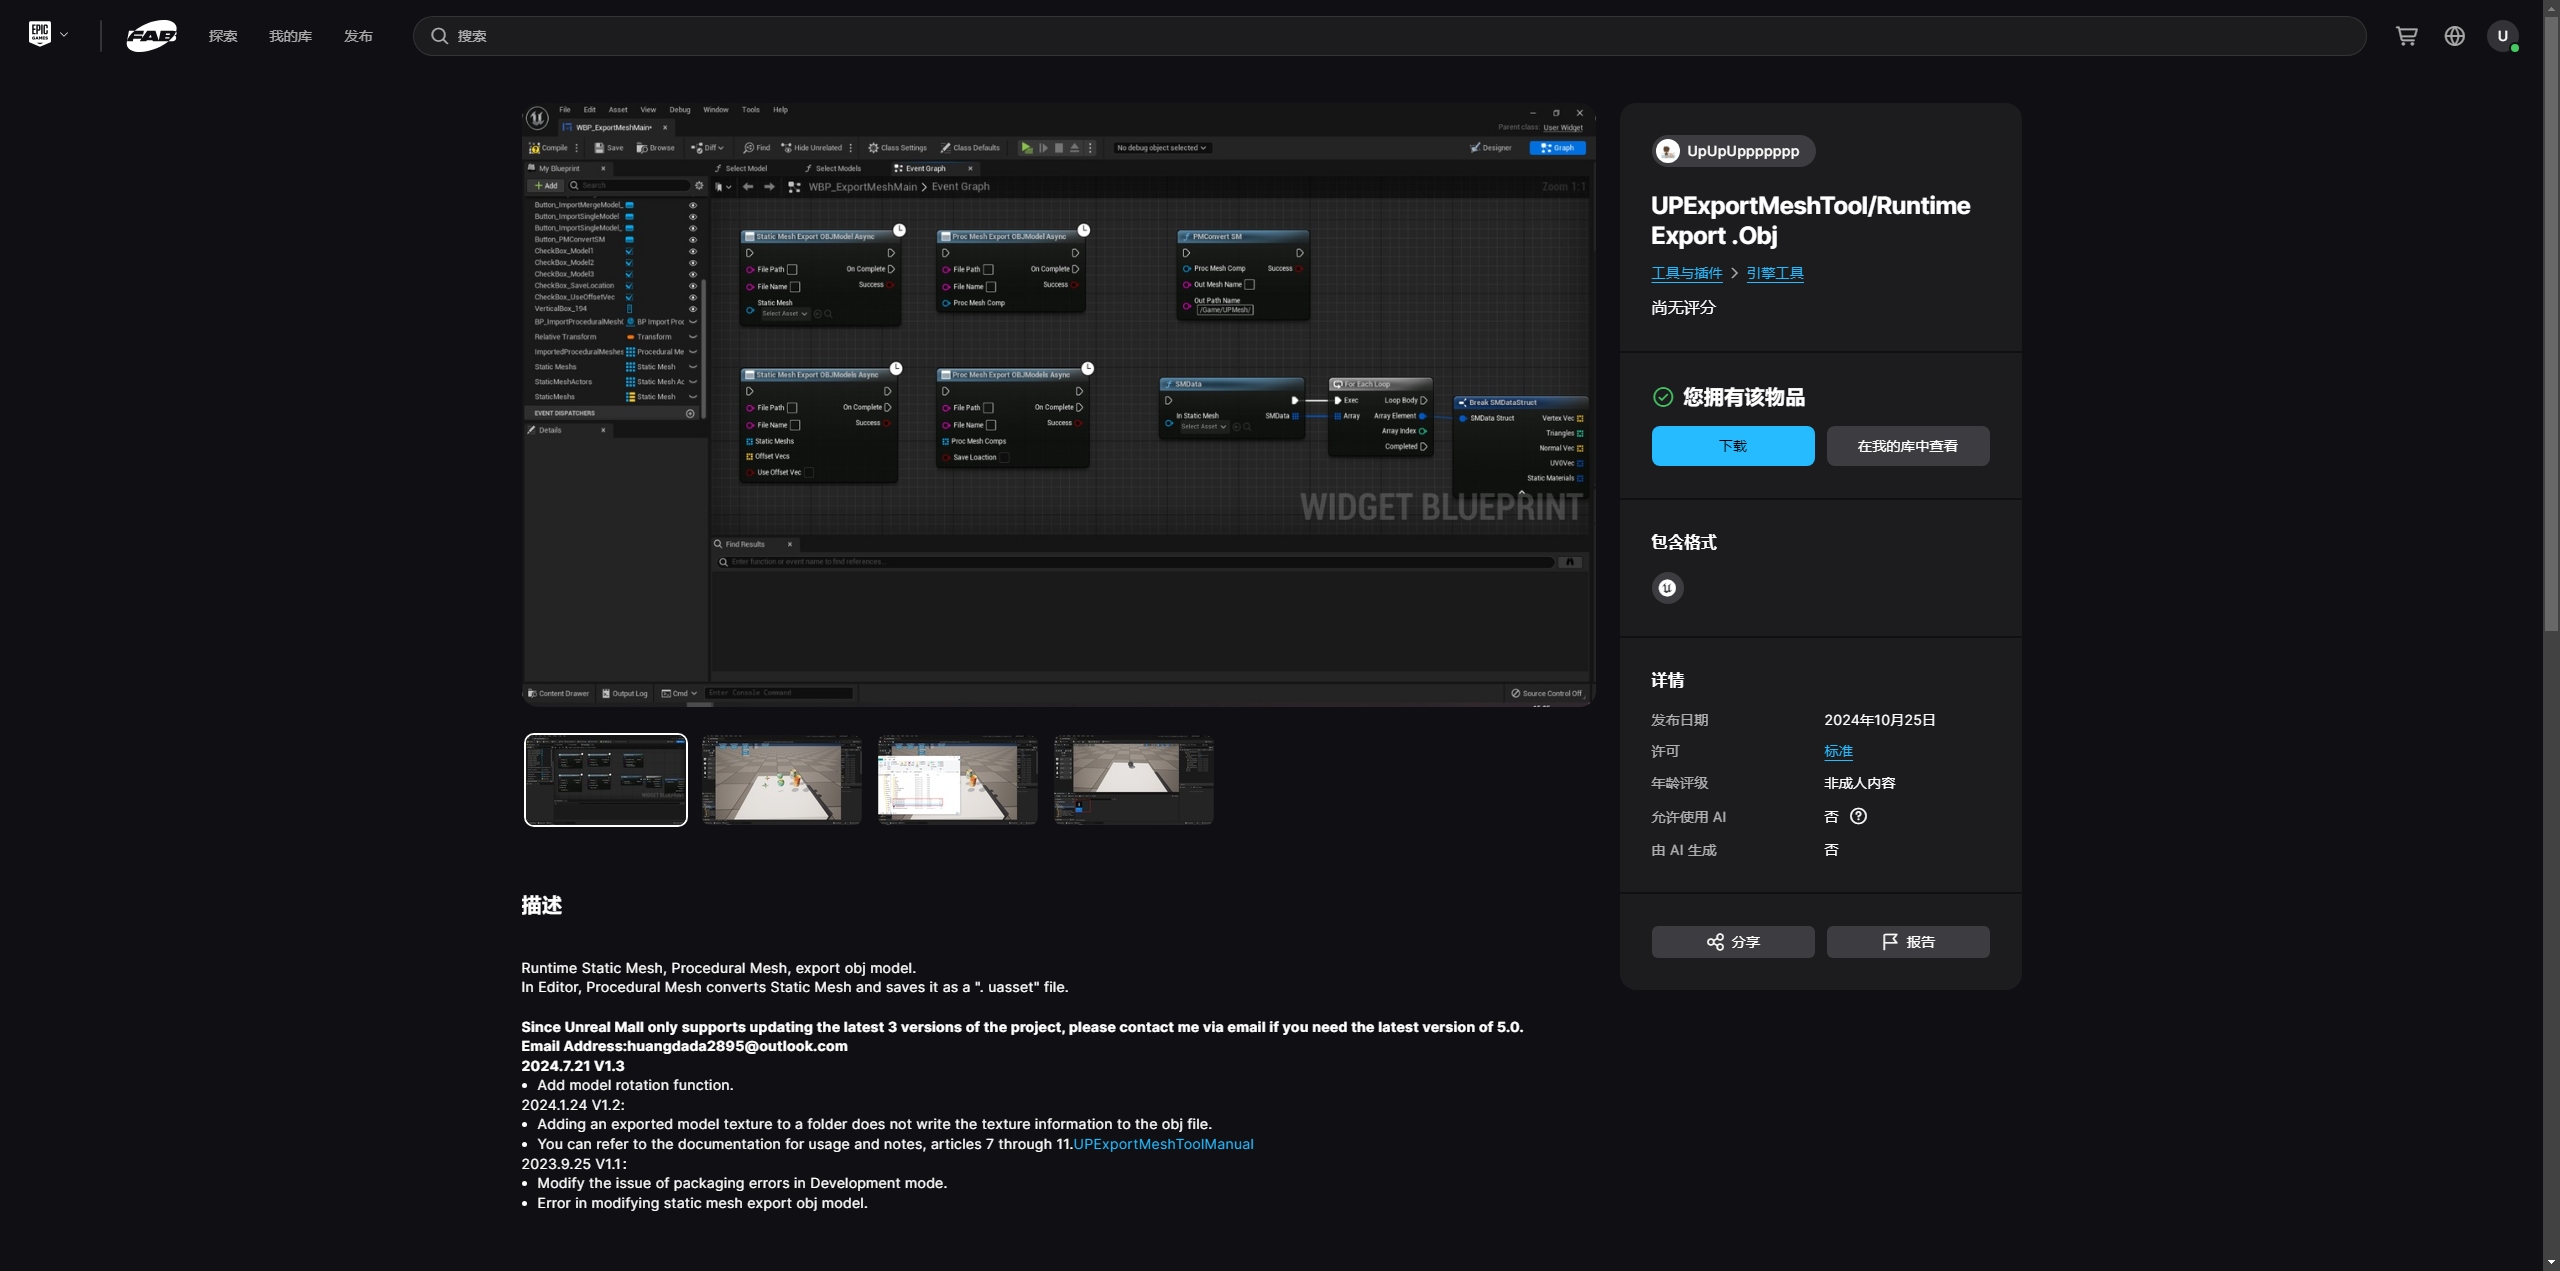The width and height of the screenshot is (2560, 1271).
Task: Click the 分享 share button
Action: [1732, 942]
